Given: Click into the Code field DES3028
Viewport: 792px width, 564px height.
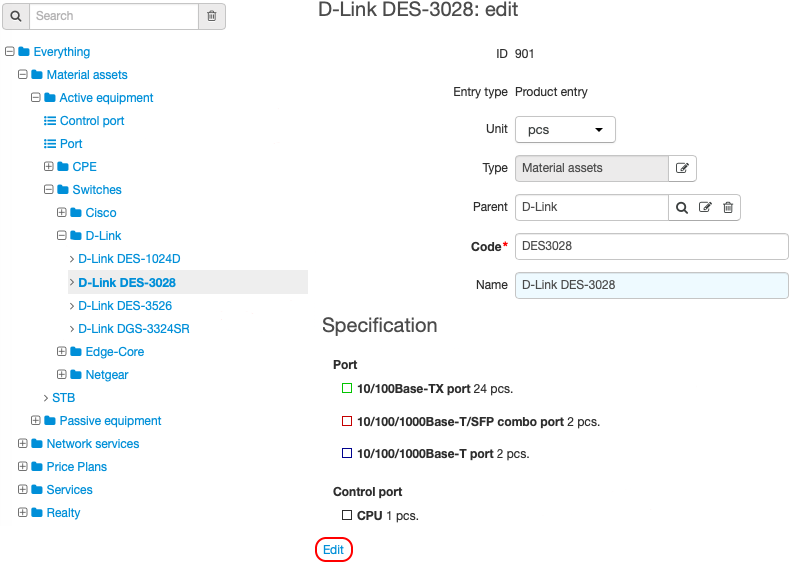Looking at the screenshot, I should pos(652,246).
